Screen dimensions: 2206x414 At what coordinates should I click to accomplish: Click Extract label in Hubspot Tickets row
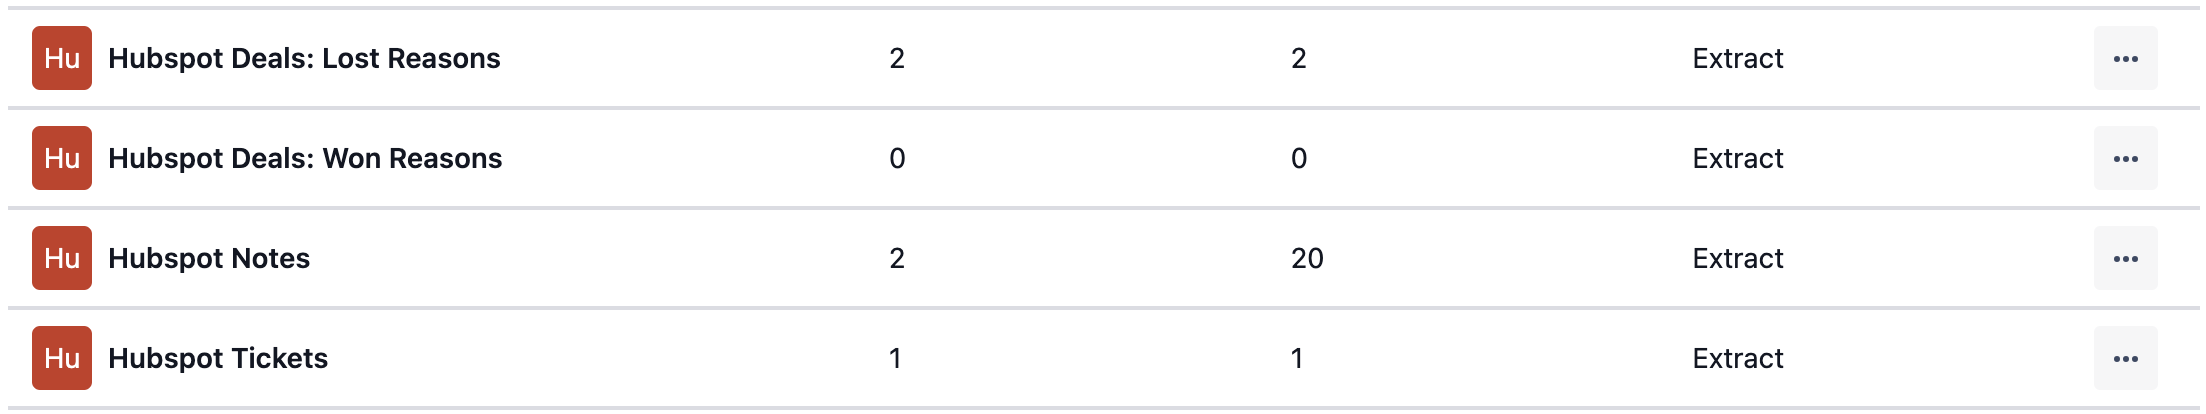(x=1737, y=358)
